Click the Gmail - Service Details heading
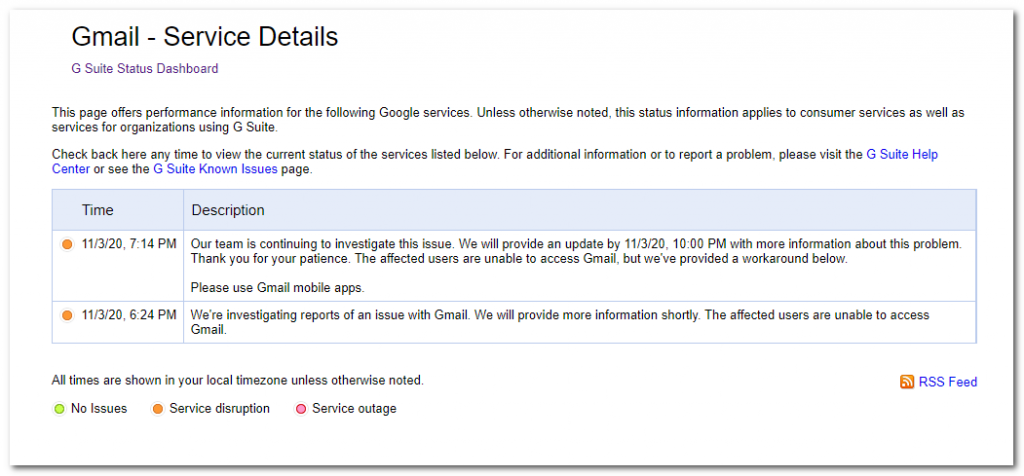Viewport: 1024px width, 476px height. point(205,38)
